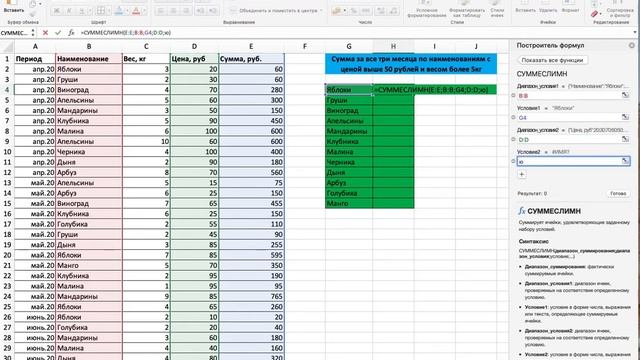640x360 pixels.
Task: Click Вставить cells button
Action: point(525,7)
